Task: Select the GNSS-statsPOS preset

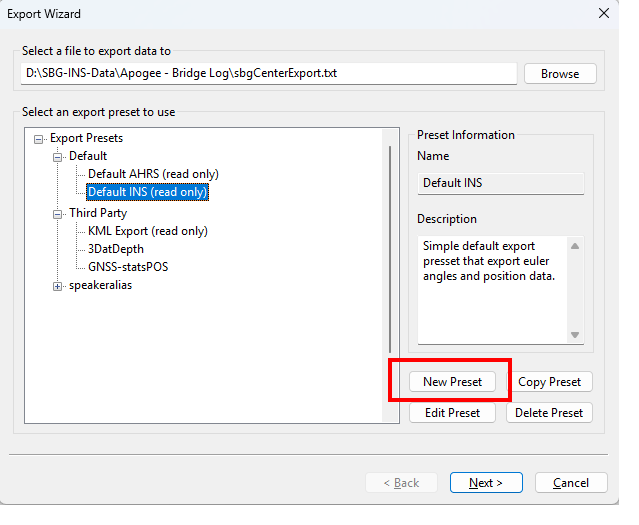Action: coord(131,267)
